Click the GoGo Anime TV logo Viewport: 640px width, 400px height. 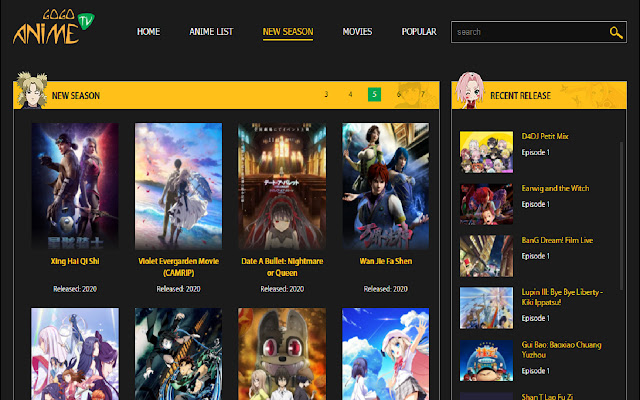(53, 27)
